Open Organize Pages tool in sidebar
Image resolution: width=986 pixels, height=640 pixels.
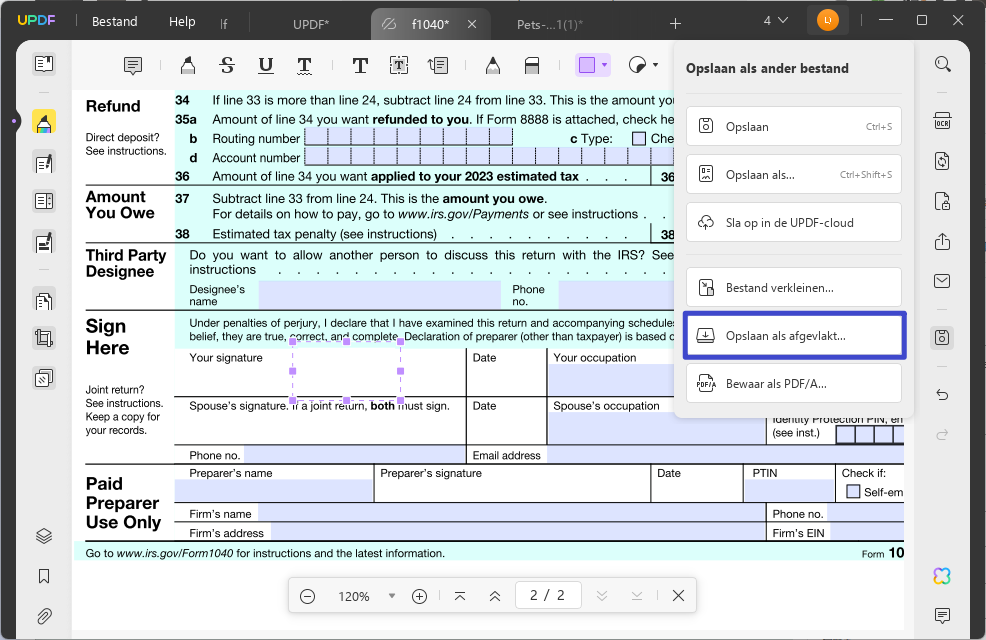[x=43, y=300]
